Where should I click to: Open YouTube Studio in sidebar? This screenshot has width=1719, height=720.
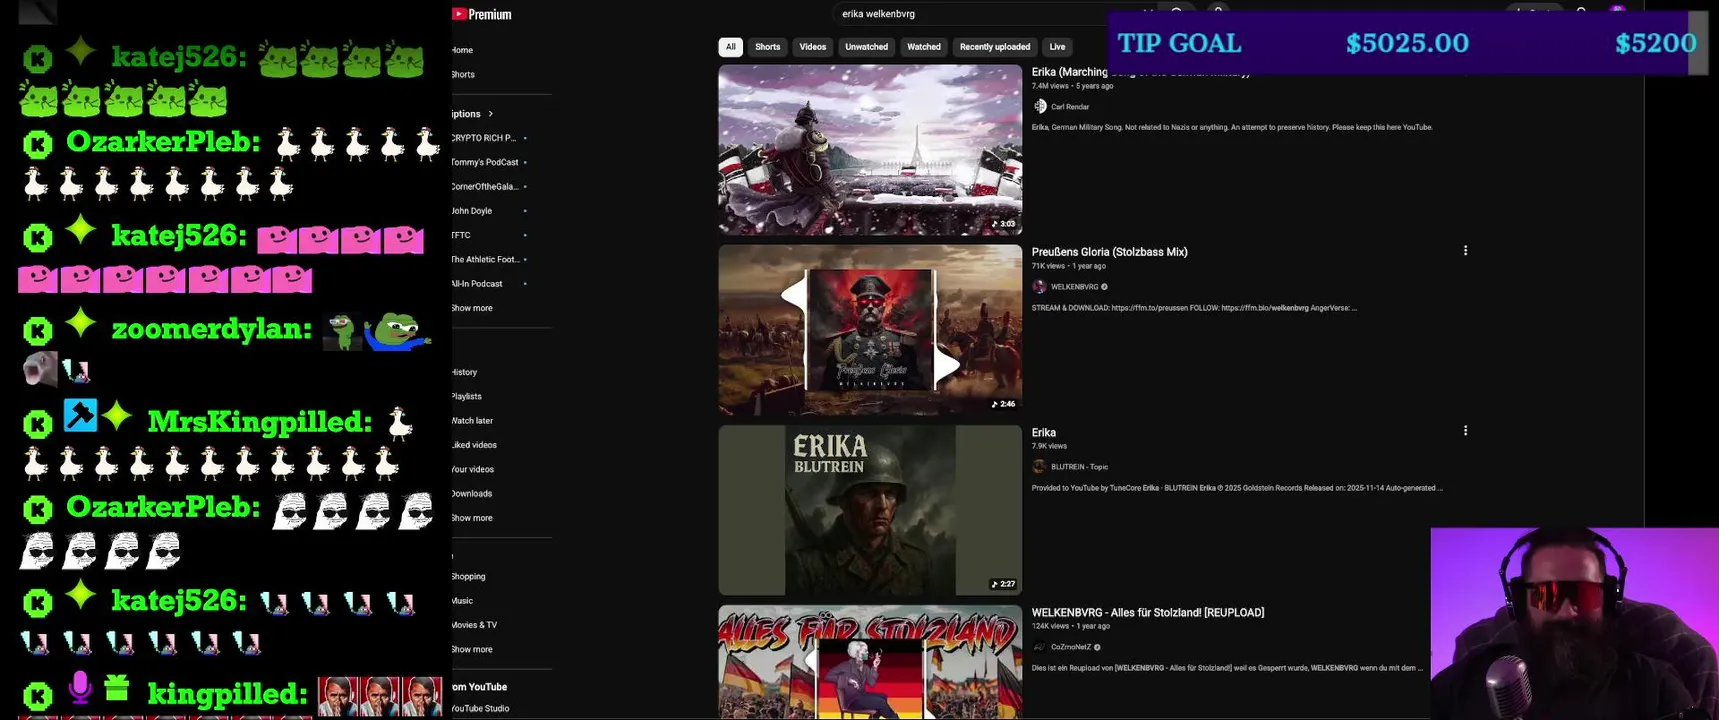[480, 708]
